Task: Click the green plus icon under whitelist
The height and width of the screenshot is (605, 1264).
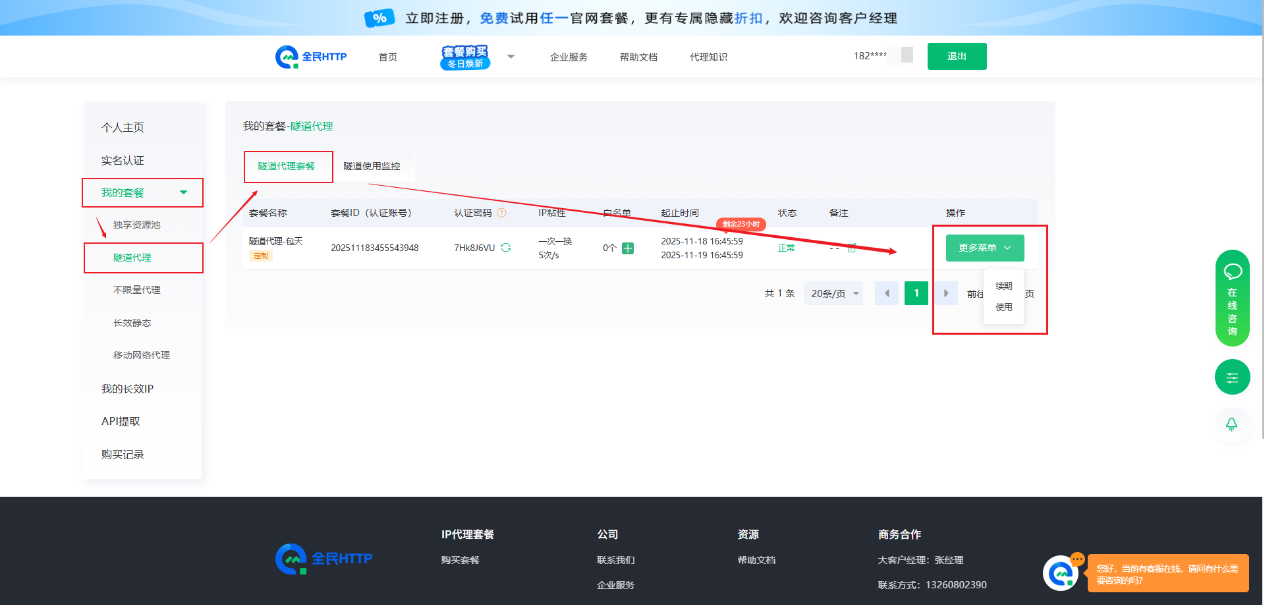Action: click(628, 248)
